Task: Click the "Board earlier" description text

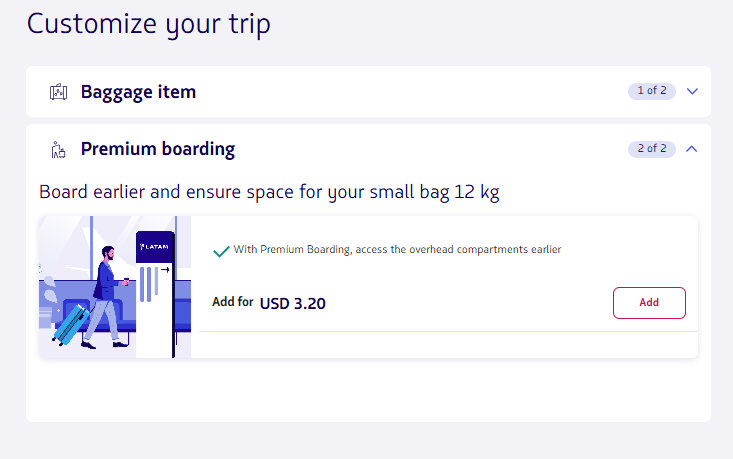Action: coord(268,192)
